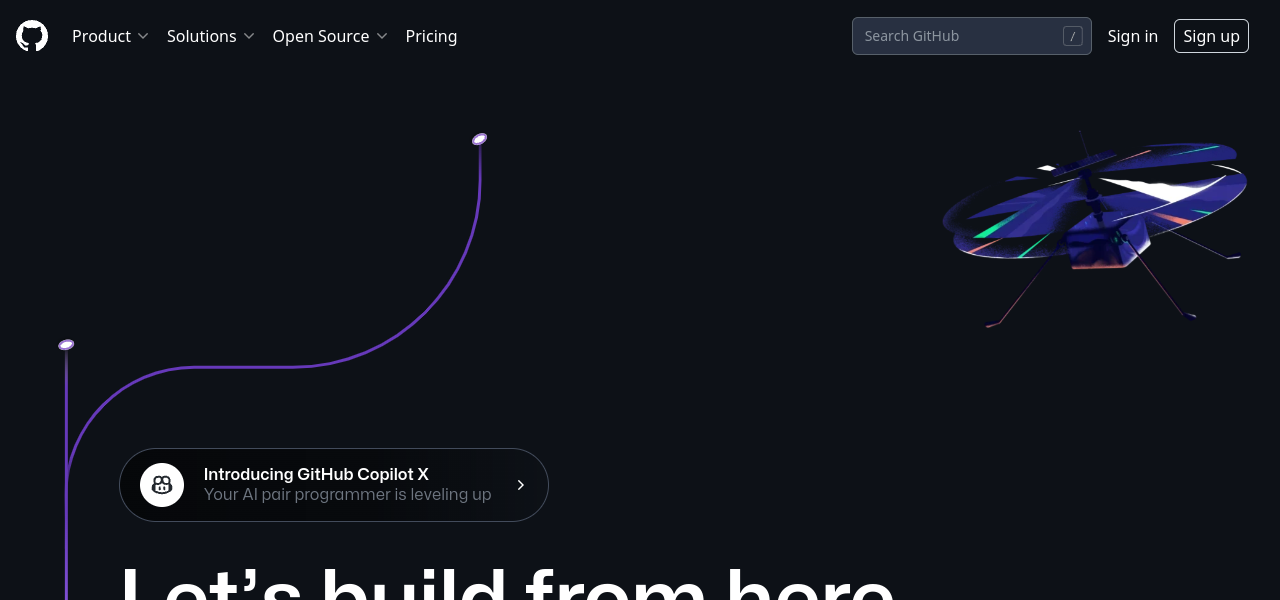The width and height of the screenshot is (1280, 600).
Task: Go to the Pricing page
Action: [431, 36]
